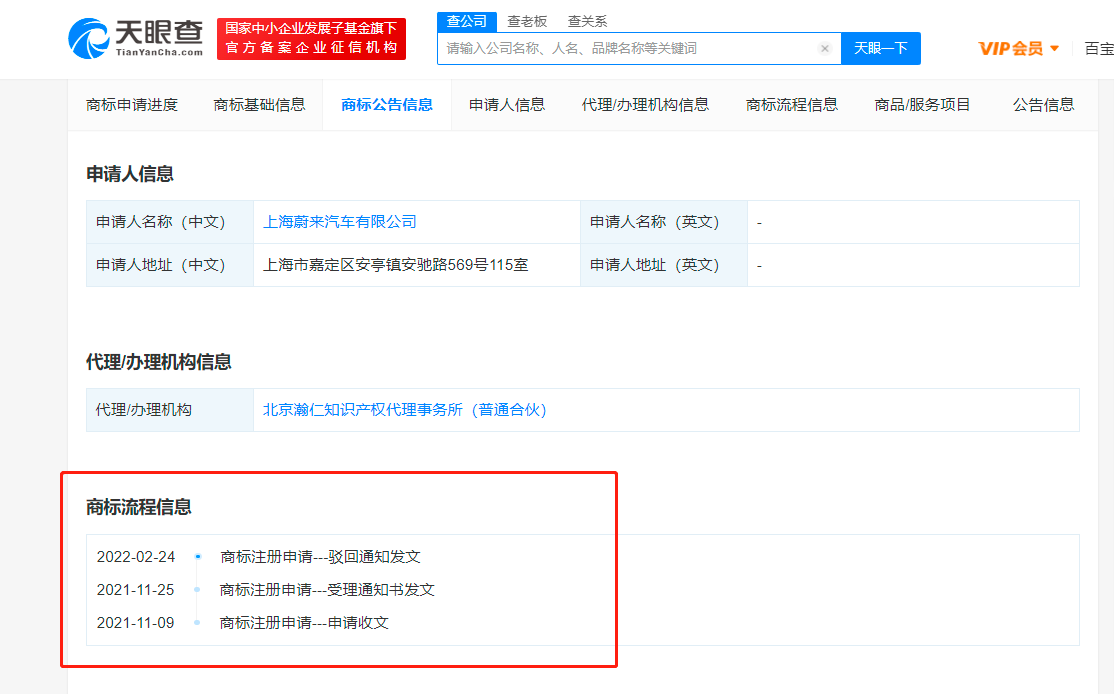The width and height of the screenshot is (1114, 694).
Task: Switch to the 查老板 search tab
Action: (x=527, y=21)
